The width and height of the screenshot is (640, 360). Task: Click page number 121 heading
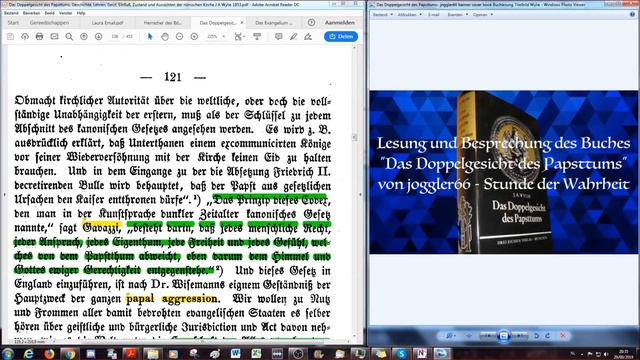pyautogui.click(x=173, y=77)
